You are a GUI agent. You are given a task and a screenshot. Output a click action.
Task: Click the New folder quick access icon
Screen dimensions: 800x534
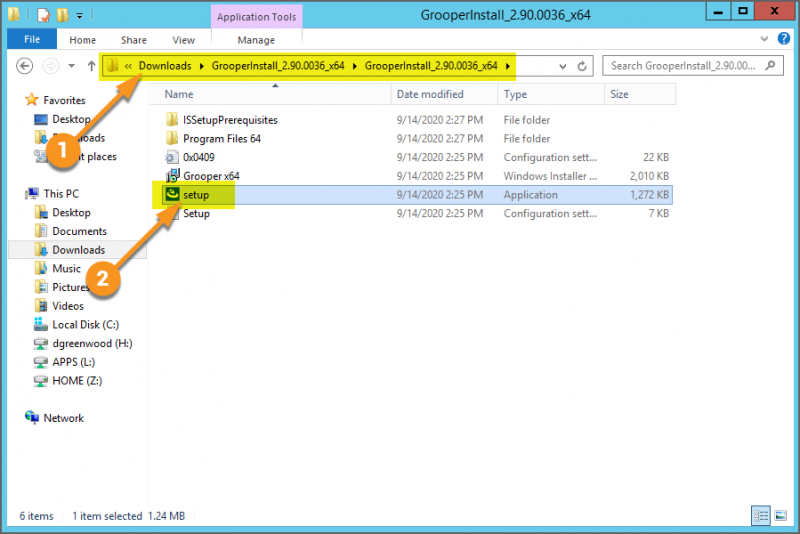(x=63, y=15)
